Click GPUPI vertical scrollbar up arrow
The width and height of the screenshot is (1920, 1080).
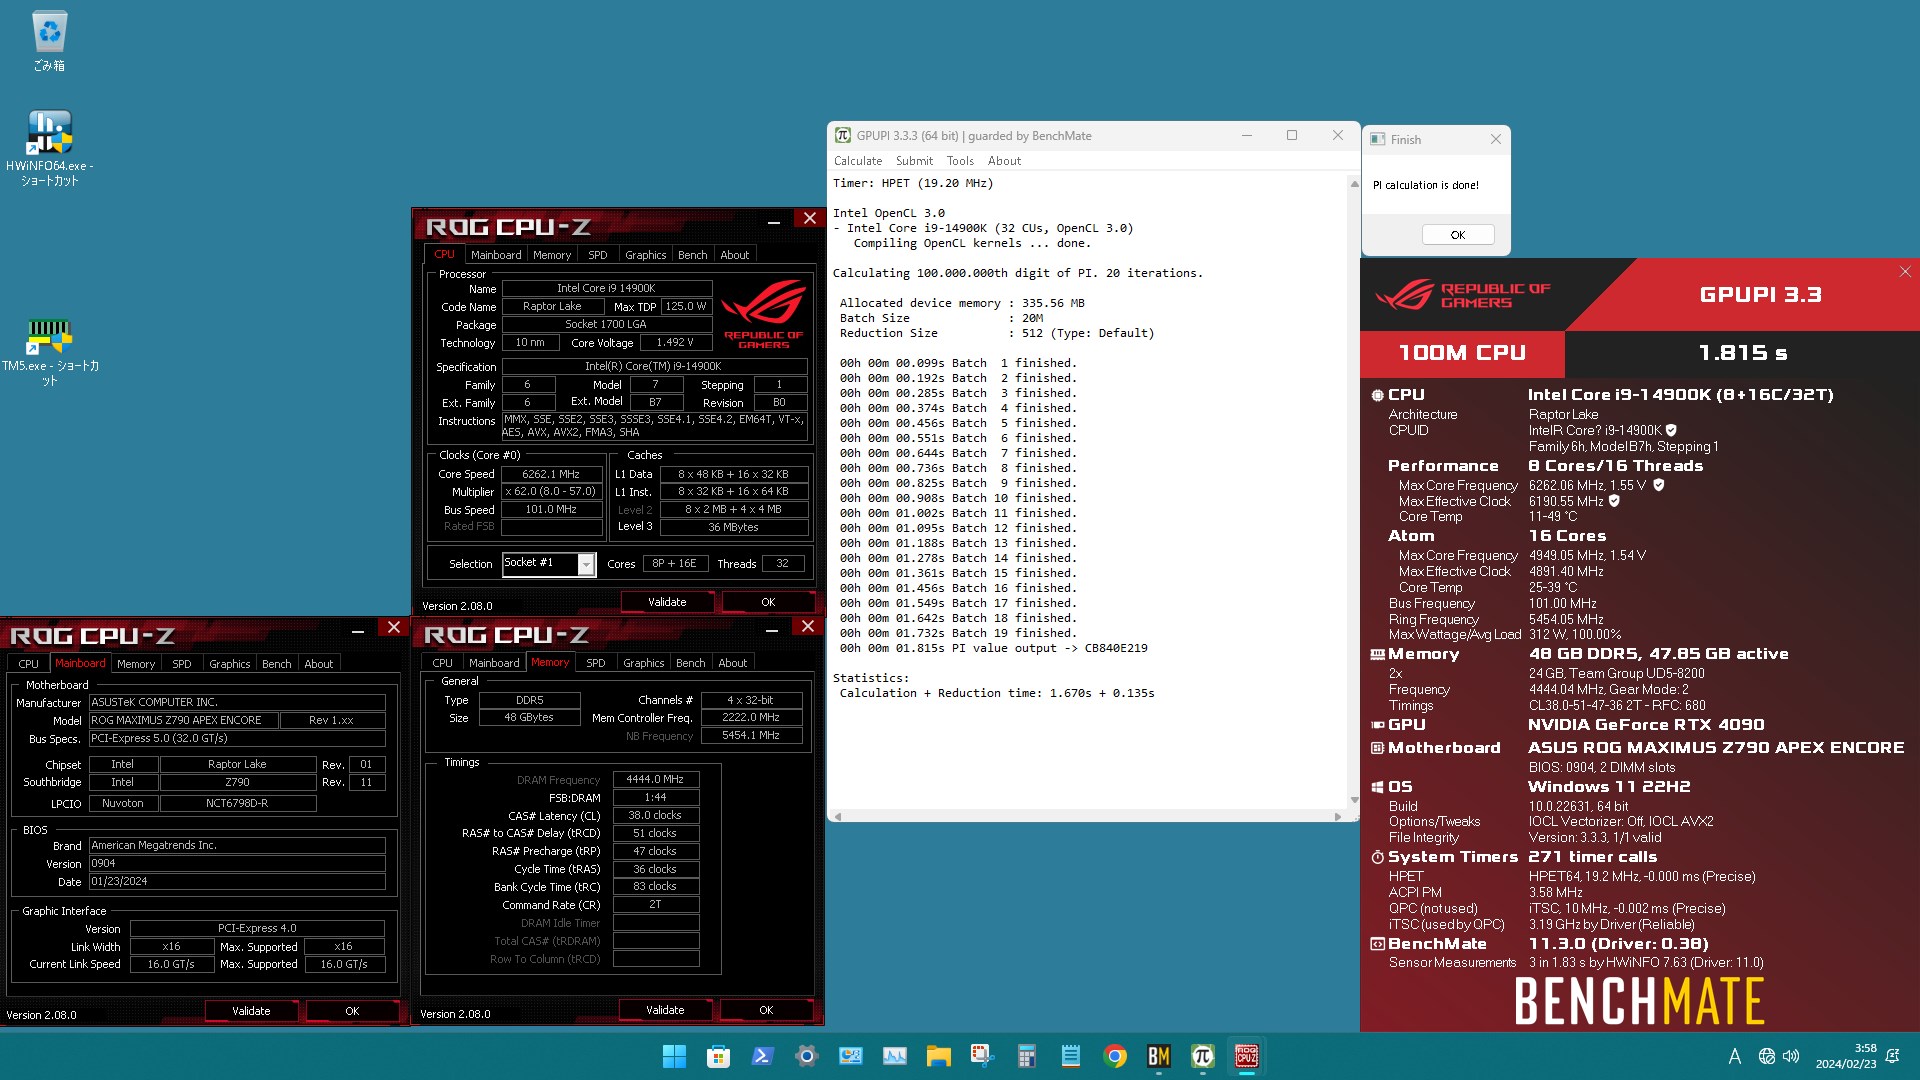1354,183
